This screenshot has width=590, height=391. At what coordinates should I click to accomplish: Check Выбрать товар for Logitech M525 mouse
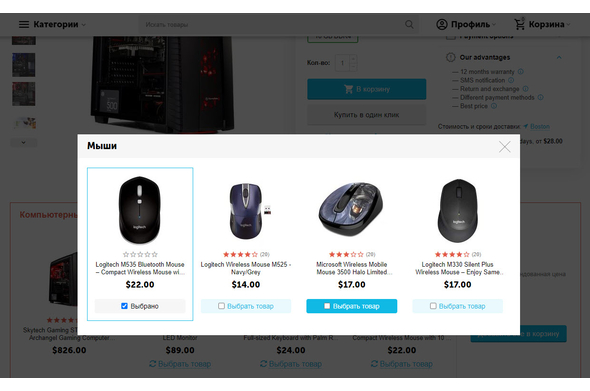221,306
